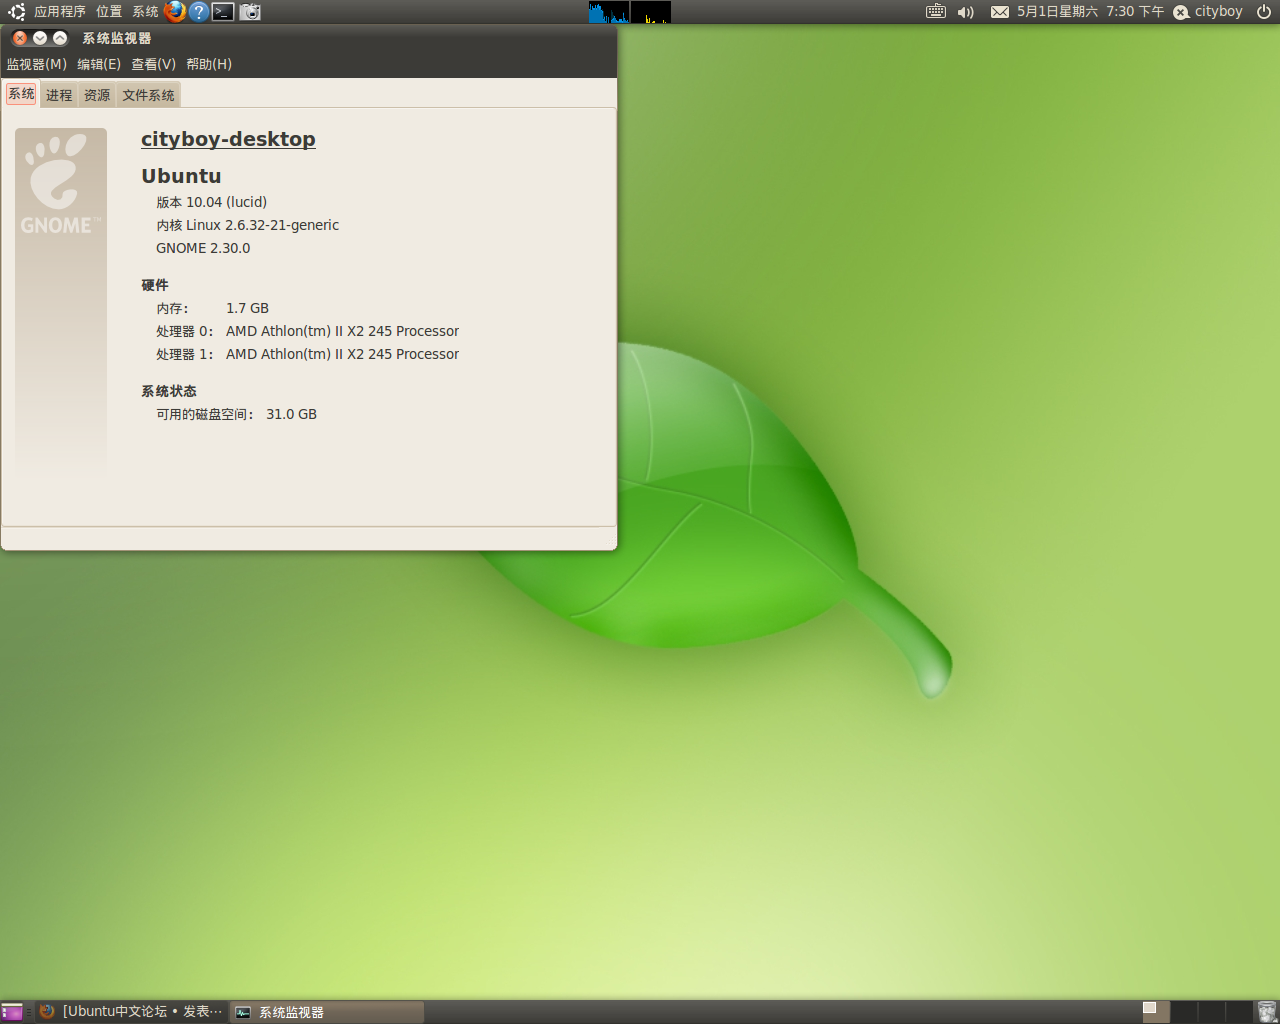Click the 系统状态 section heading

(169, 391)
